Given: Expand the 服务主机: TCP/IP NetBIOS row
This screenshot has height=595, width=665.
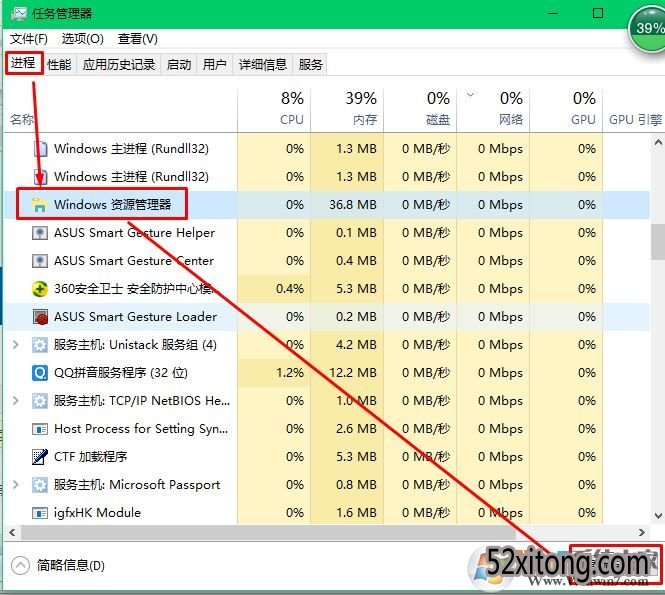Looking at the screenshot, I should (x=16, y=401).
